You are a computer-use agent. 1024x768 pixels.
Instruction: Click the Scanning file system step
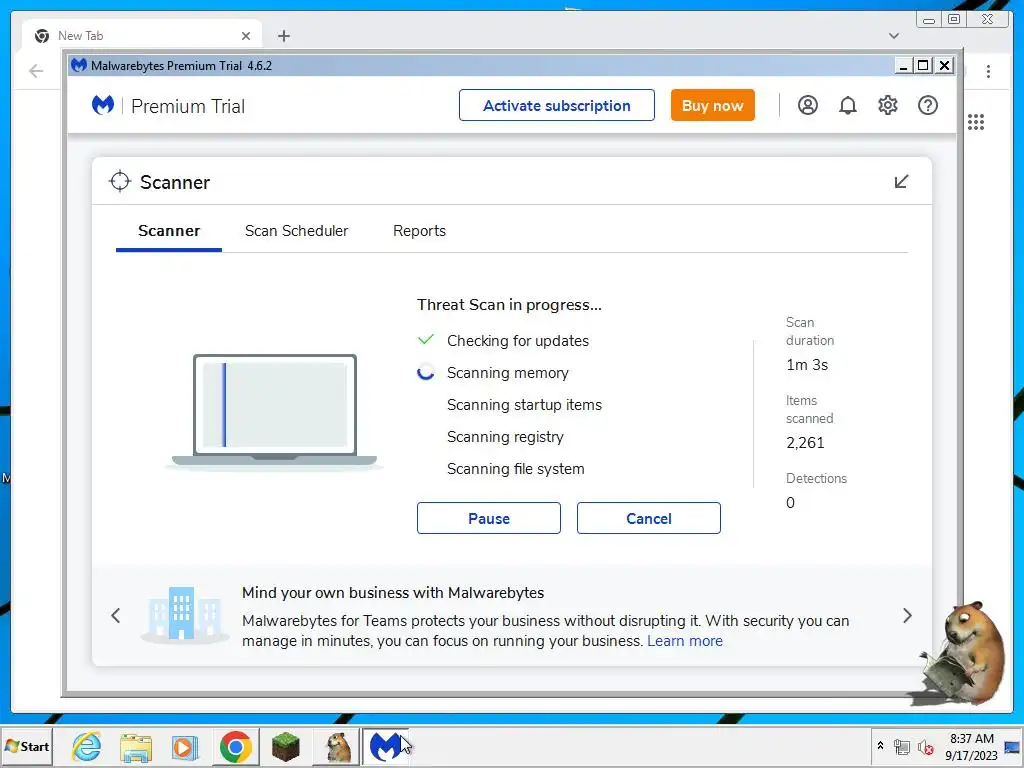[x=515, y=468]
